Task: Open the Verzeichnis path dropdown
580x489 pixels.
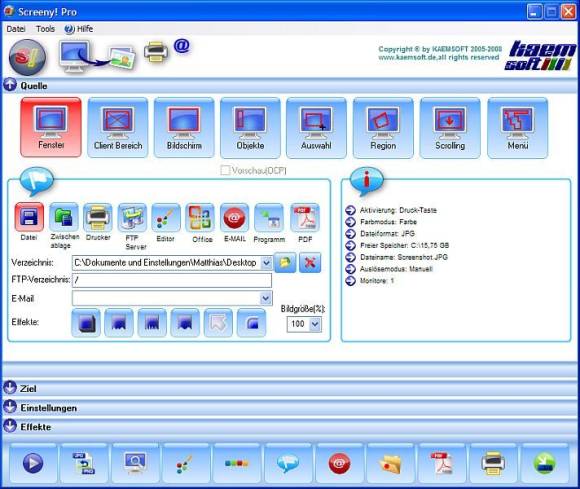Action: point(266,263)
